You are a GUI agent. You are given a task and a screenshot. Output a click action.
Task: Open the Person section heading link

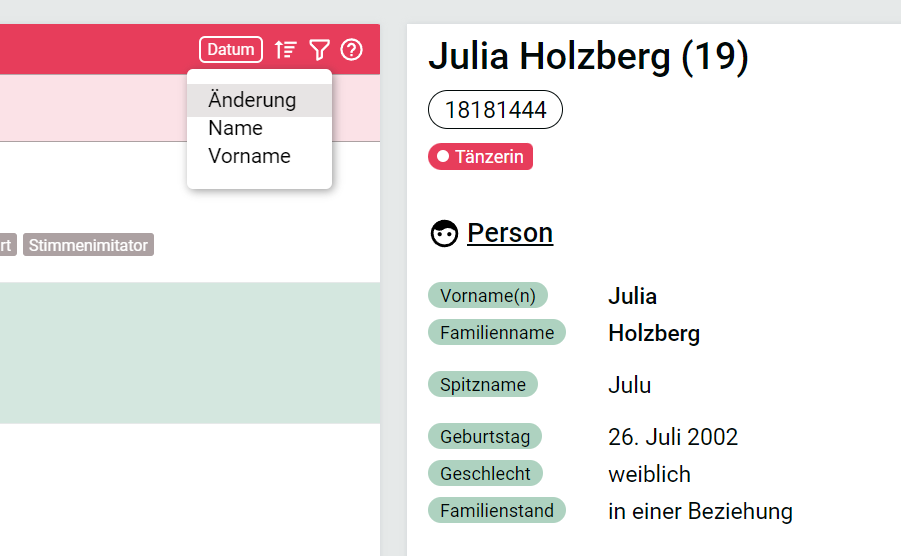(x=510, y=233)
